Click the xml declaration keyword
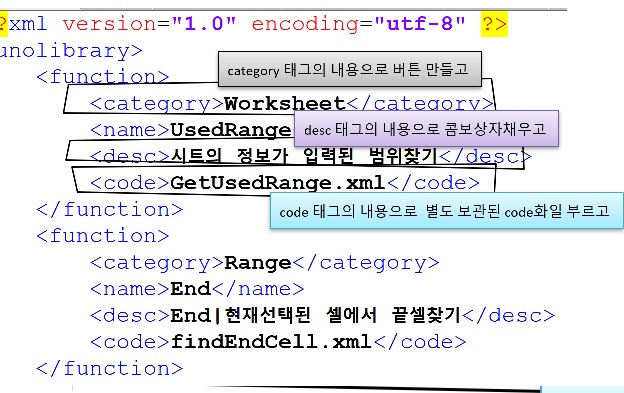This screenshot has height=393, width=624. [28, 24]
